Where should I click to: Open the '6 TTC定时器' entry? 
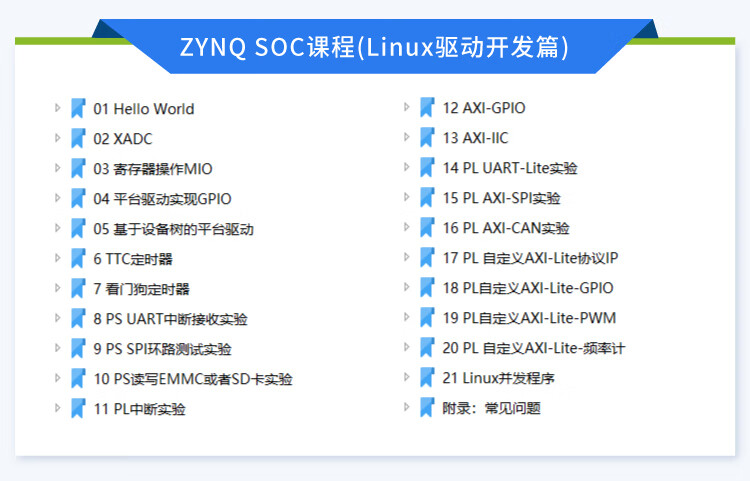pos(133,260)
